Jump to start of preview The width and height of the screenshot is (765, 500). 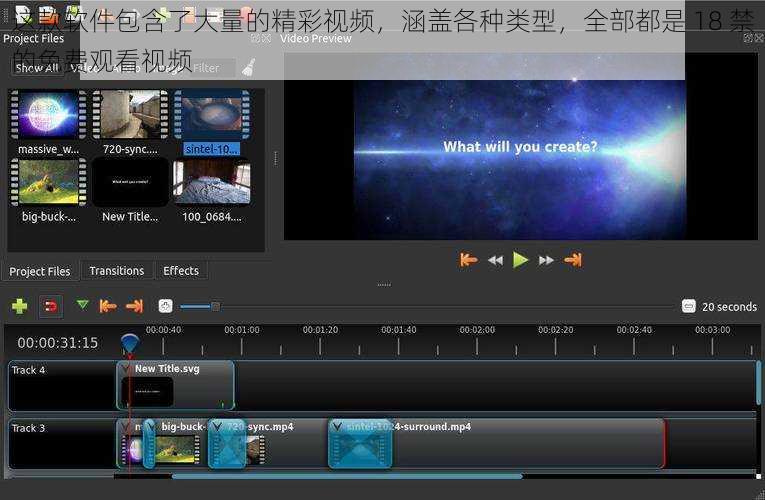click(468, 260)
